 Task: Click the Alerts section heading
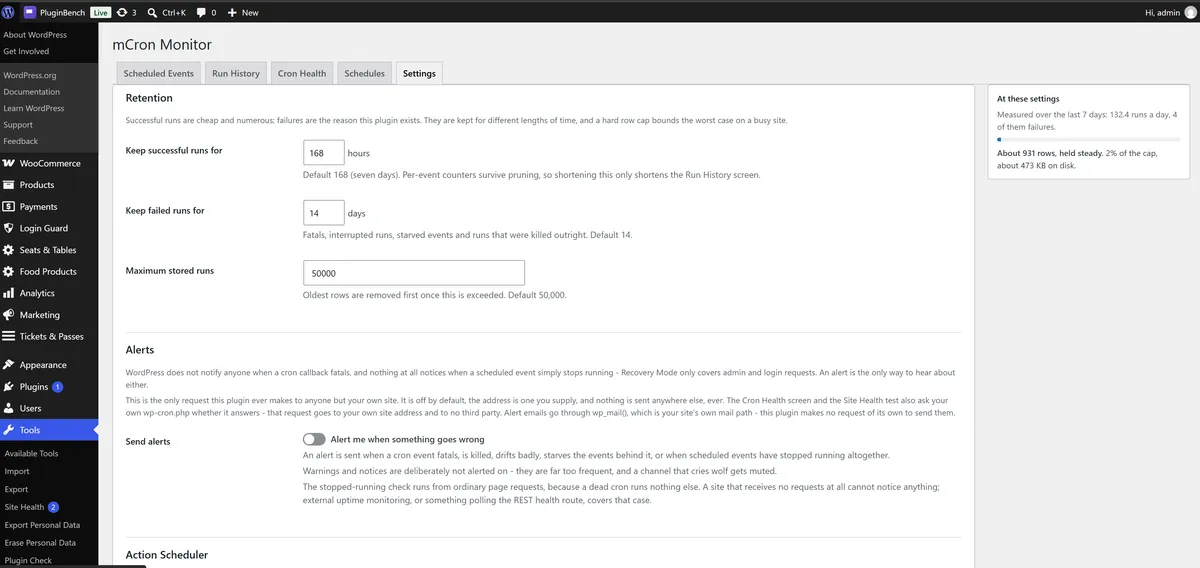point(140,350)
